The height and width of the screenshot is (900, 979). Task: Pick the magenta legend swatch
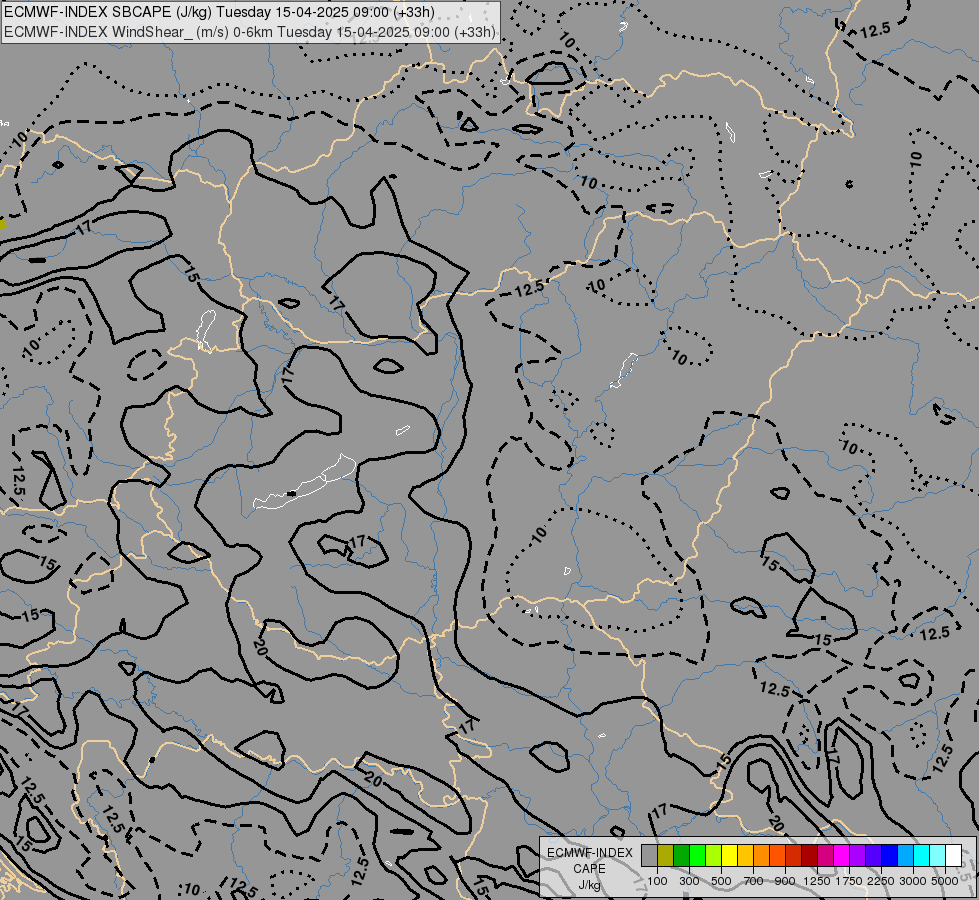coord(842,856)
